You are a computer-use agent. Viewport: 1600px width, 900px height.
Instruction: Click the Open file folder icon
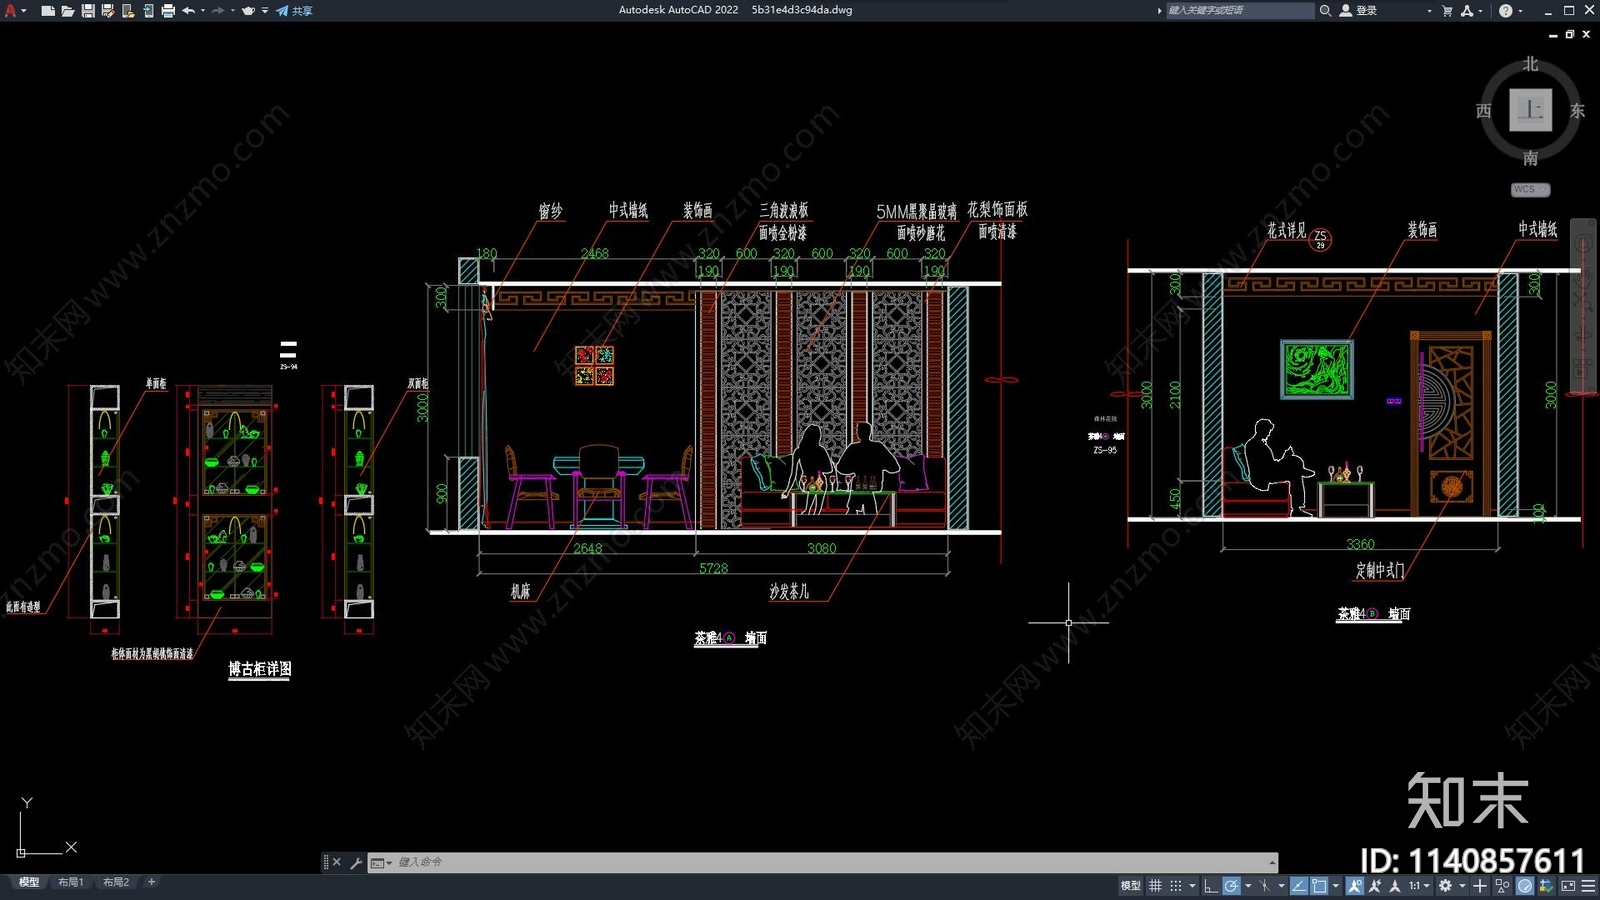coord(68,11)
